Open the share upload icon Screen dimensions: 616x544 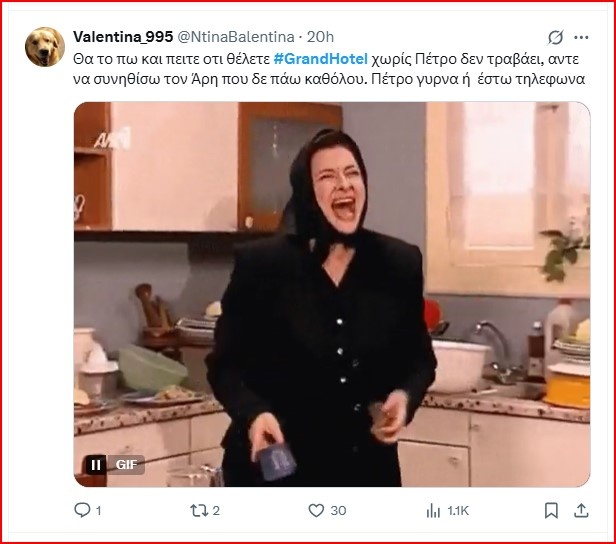click(581, 511)
